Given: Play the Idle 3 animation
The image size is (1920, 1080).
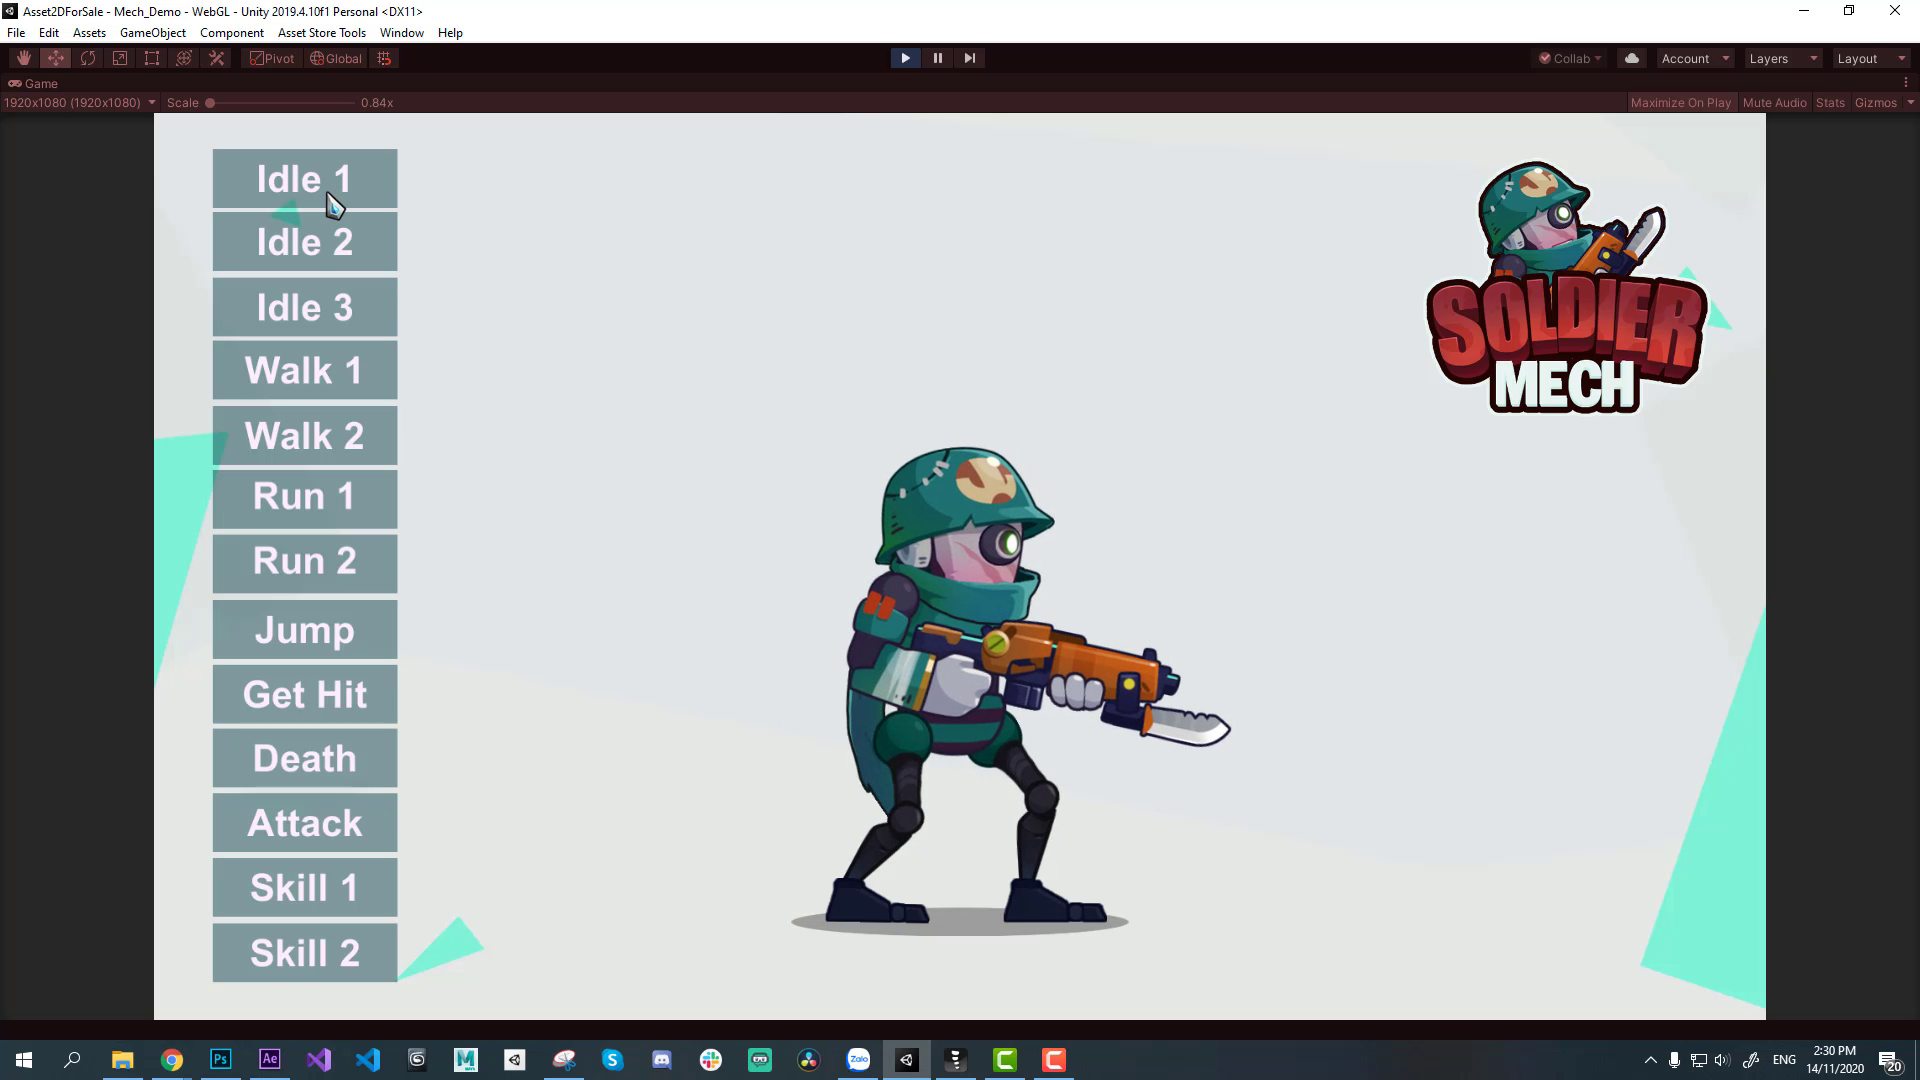Looking at the screenshot, I should [x=305, y=307].
